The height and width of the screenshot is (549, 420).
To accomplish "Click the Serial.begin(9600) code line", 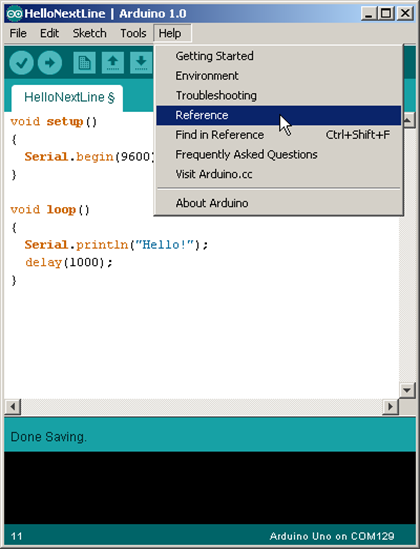I will [x=89, y=157].
